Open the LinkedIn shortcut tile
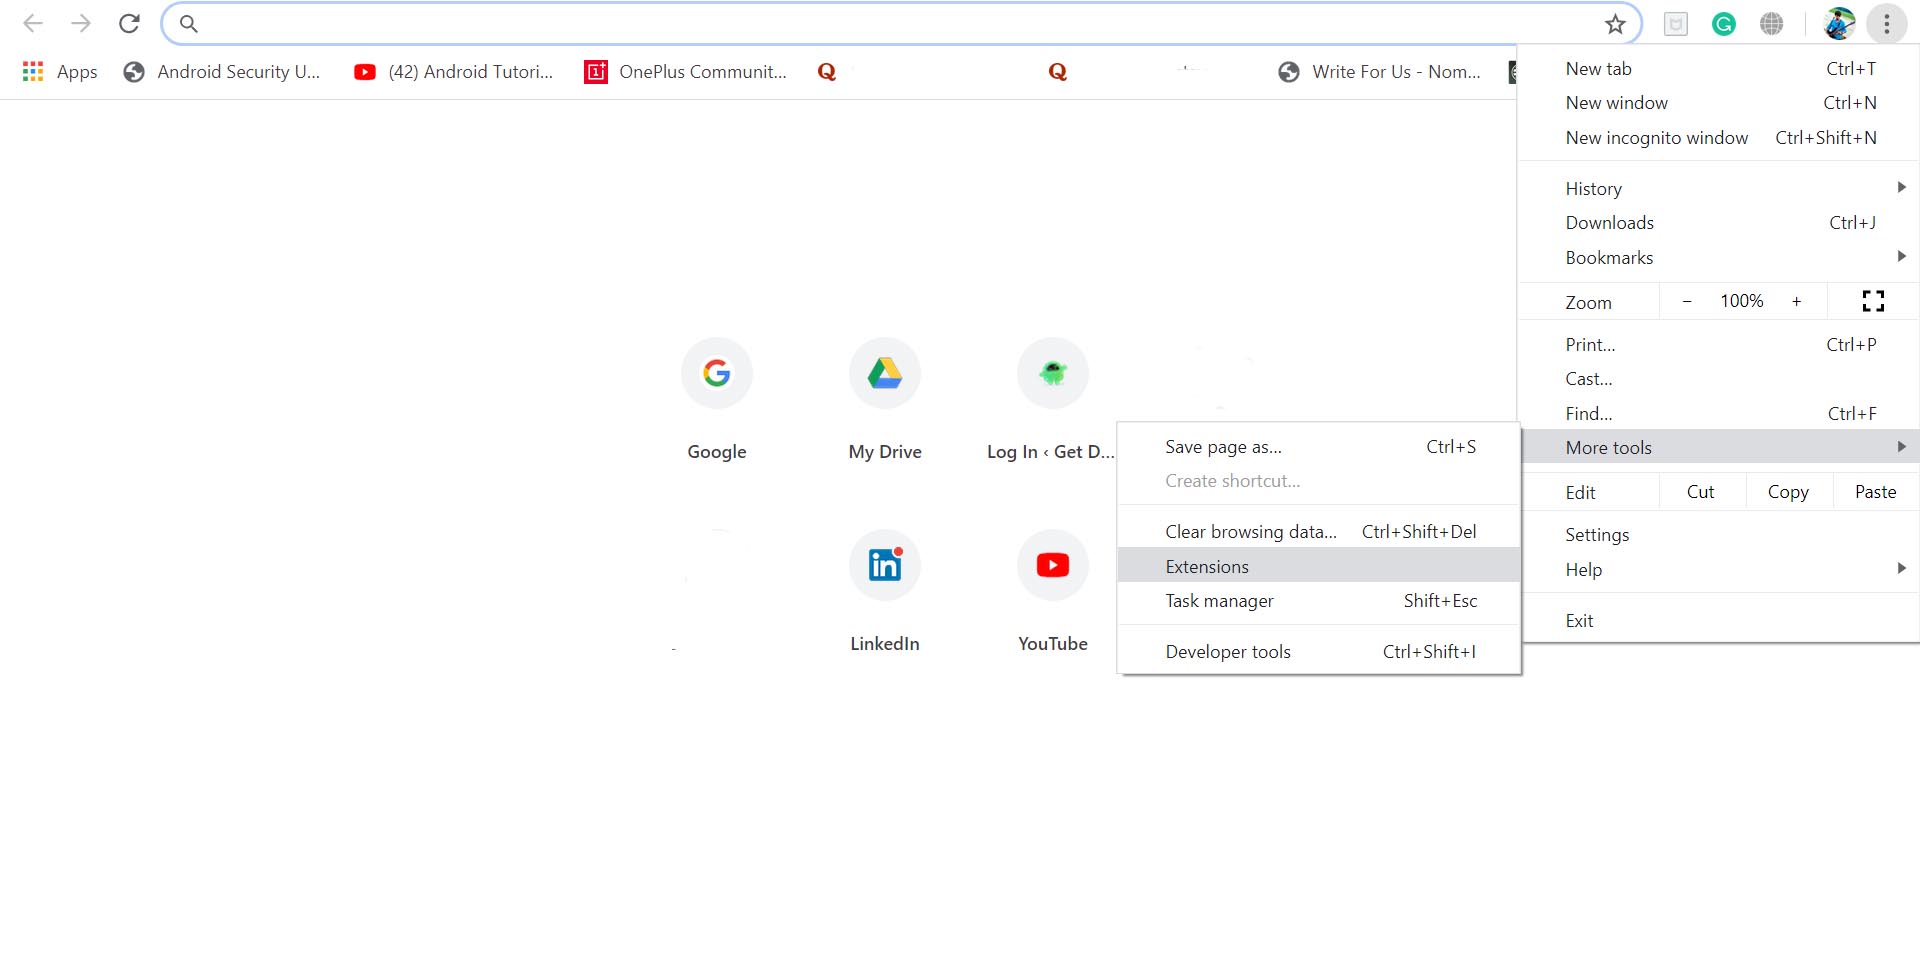Image resolution: width=1920 pixels, height=963 pixels. [885, 591]
